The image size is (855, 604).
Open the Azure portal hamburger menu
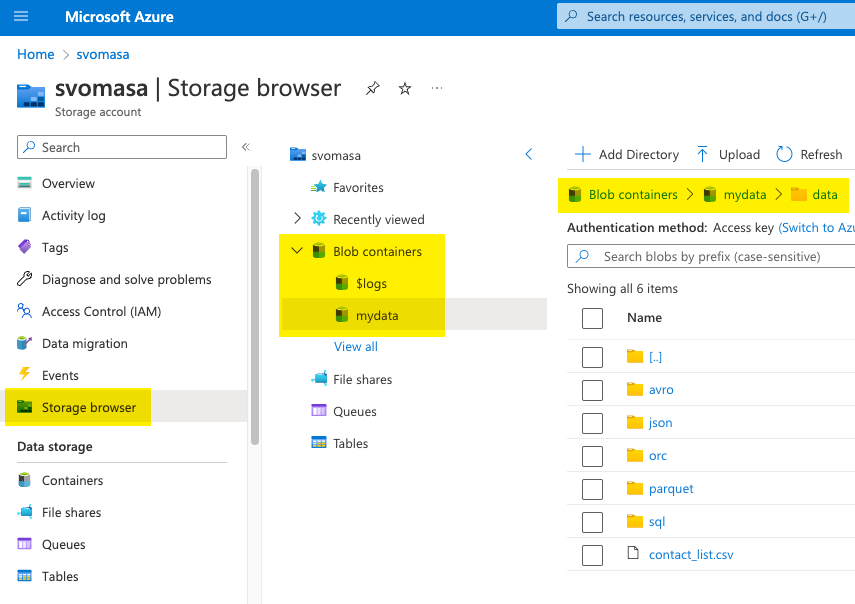[22, 17]
